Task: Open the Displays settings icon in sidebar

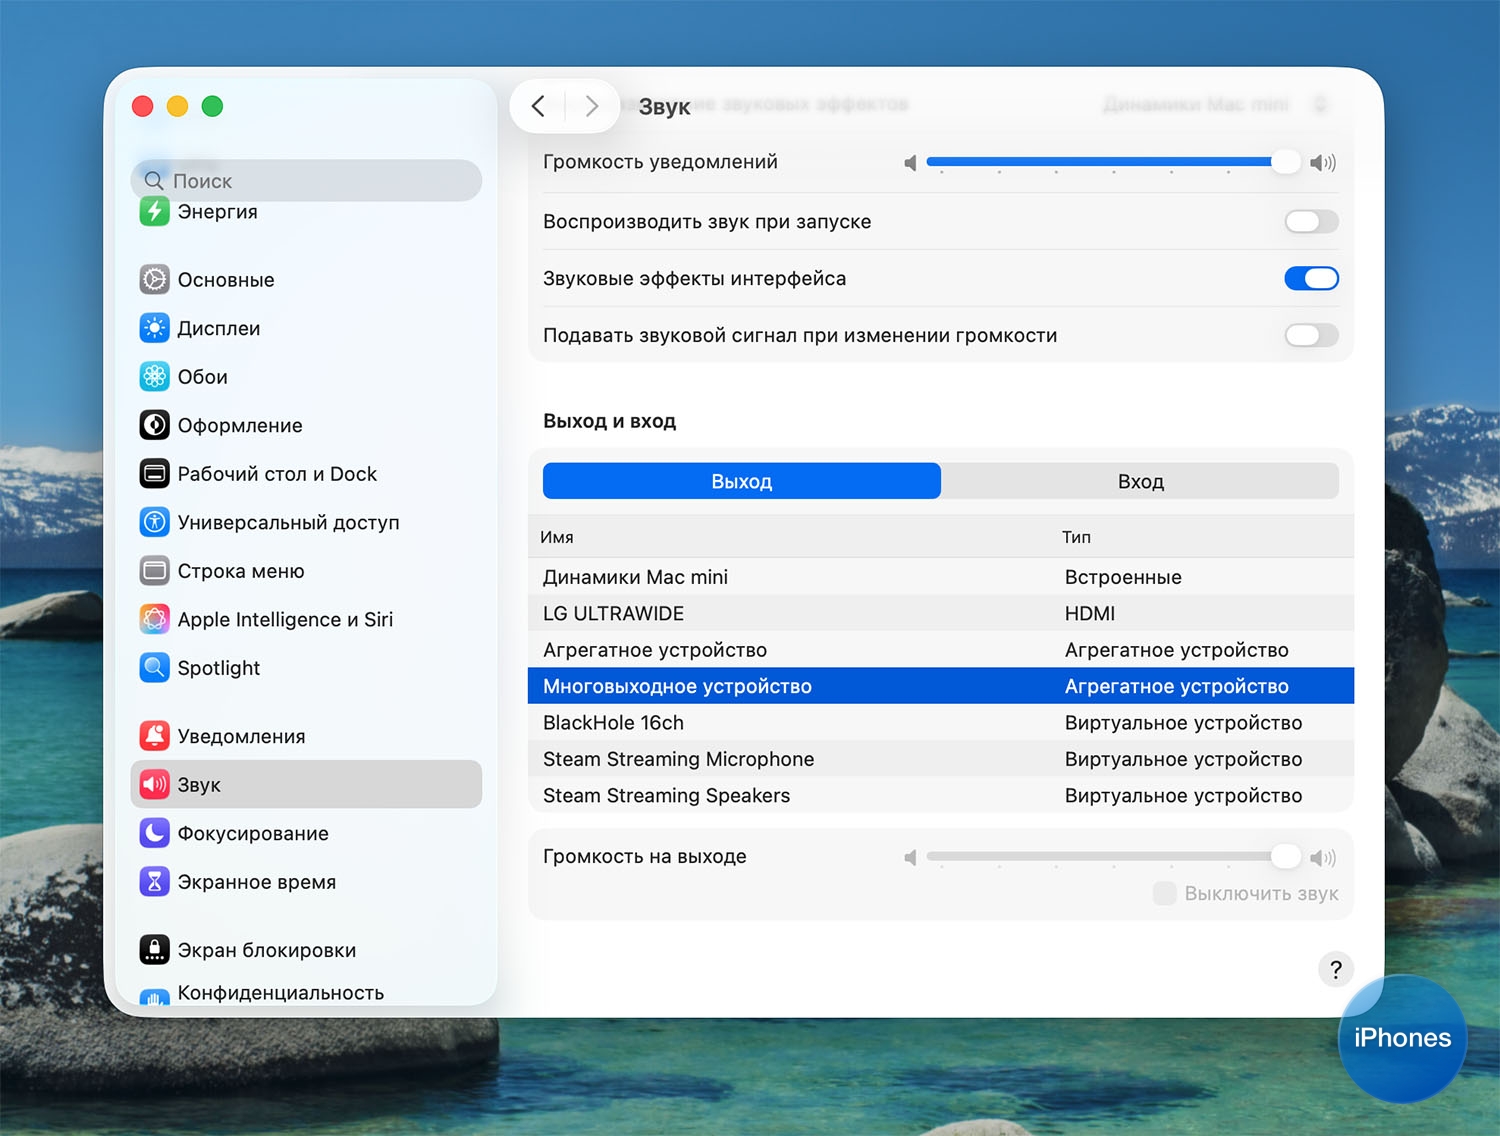Action: click(154, 328)
